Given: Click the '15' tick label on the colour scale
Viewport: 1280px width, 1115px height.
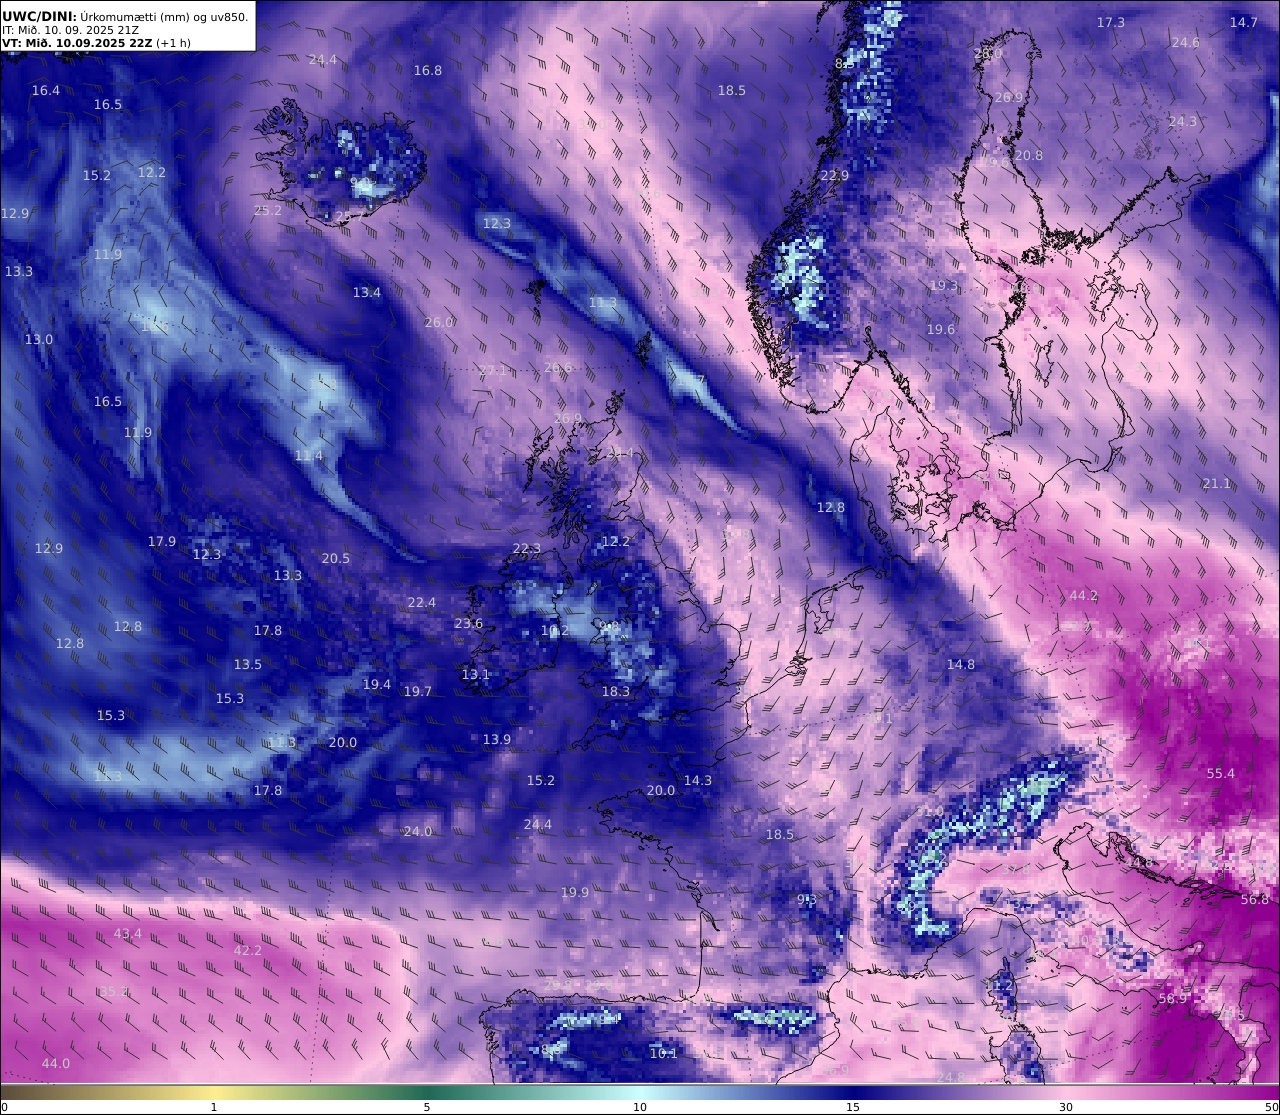Looking at the screenshot, I should click(x=853, y=1107).
